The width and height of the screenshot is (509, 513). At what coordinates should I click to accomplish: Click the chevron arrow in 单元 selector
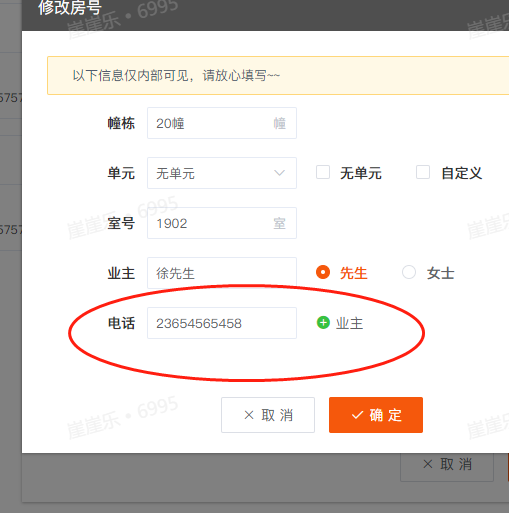(x=279, y=173)
